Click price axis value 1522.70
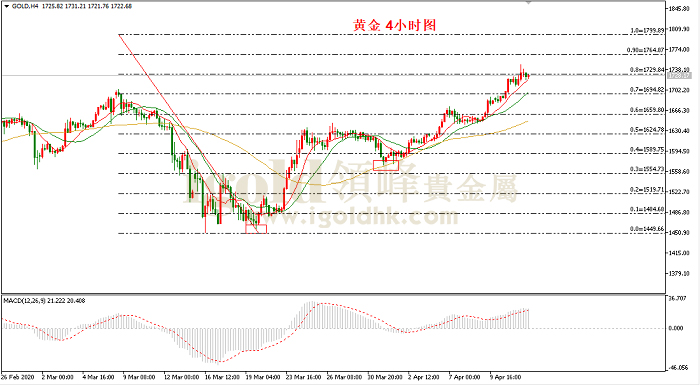Screen dimensions: 700x385 679,192
